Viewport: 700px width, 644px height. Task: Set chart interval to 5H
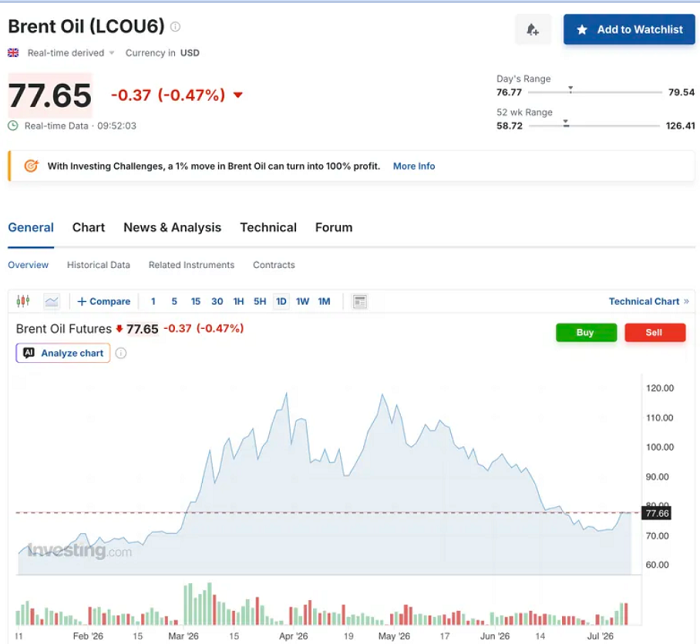260,302
